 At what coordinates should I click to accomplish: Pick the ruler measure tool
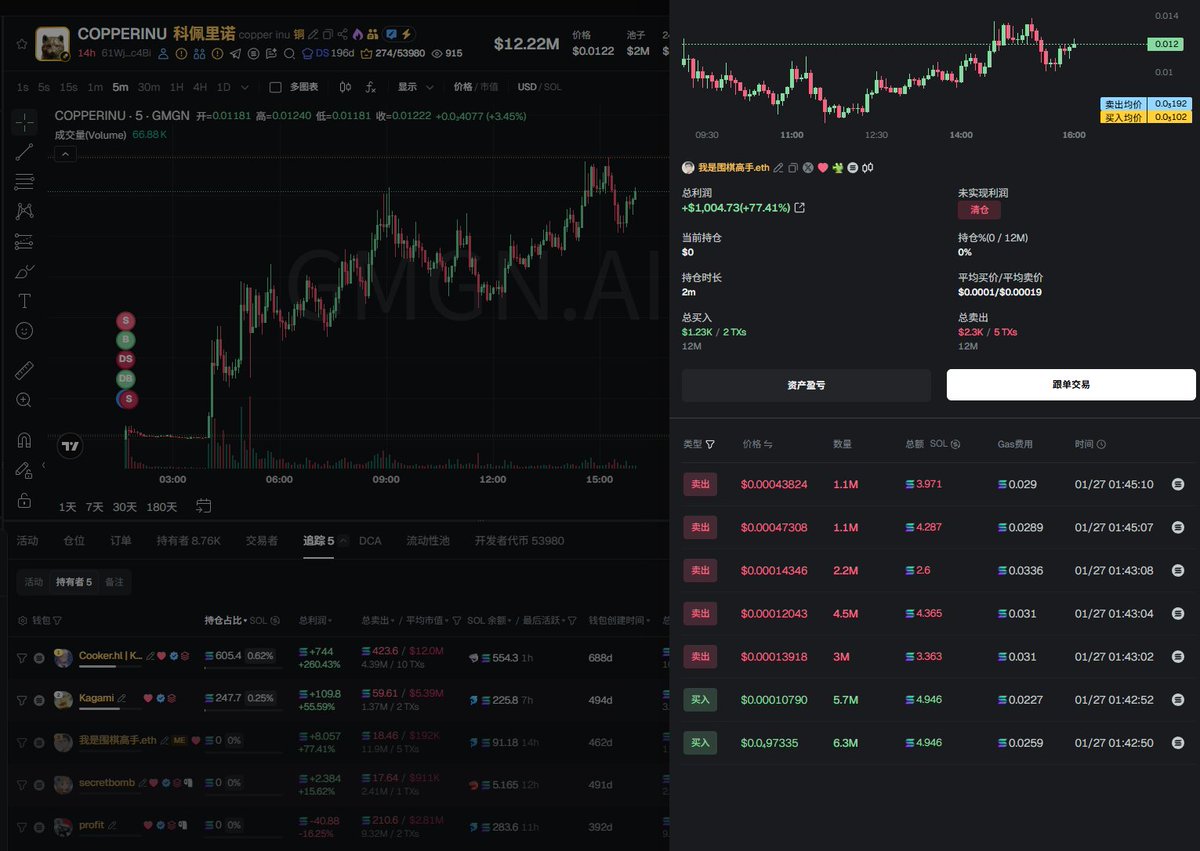[x=25, y=371]
